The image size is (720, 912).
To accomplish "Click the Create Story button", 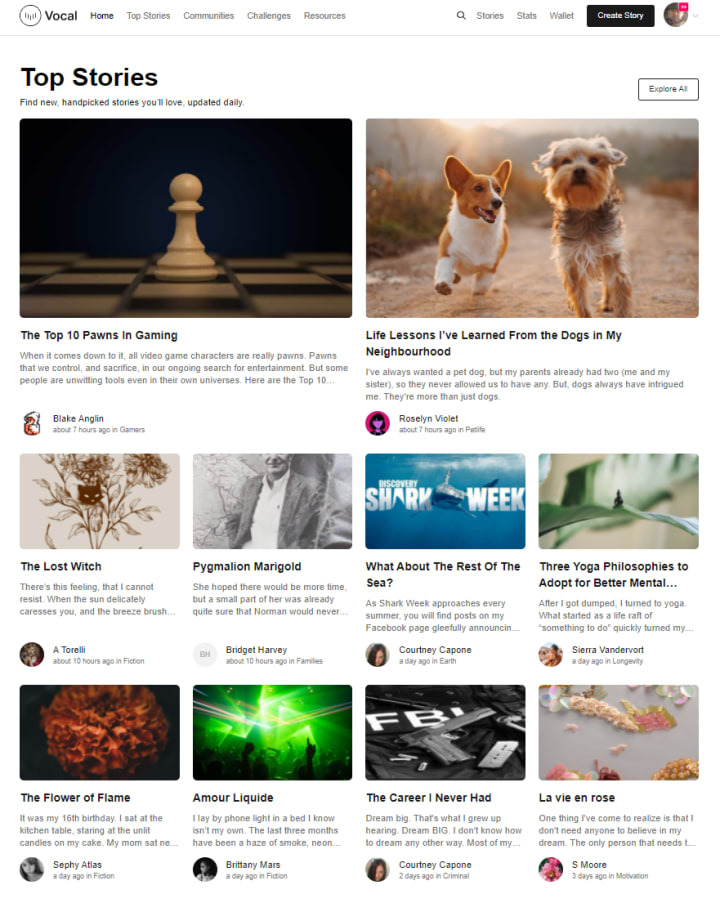I will point(620,16).
